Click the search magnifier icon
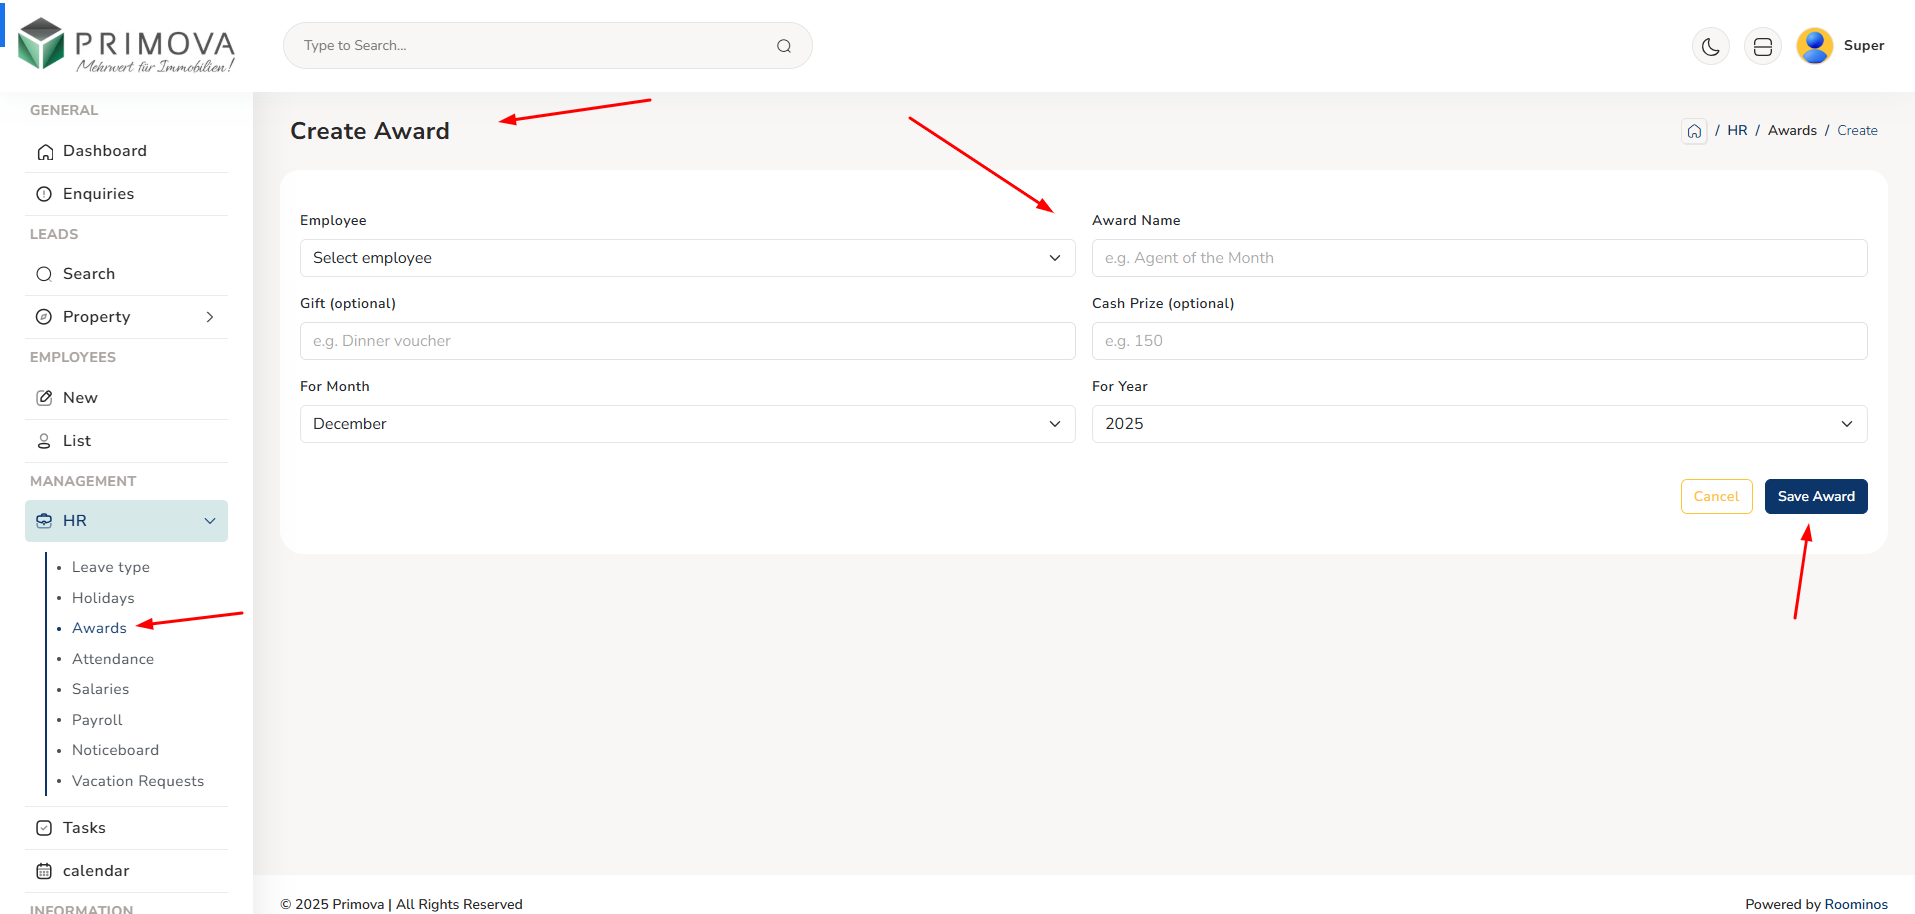 click(x=784, y=46)
